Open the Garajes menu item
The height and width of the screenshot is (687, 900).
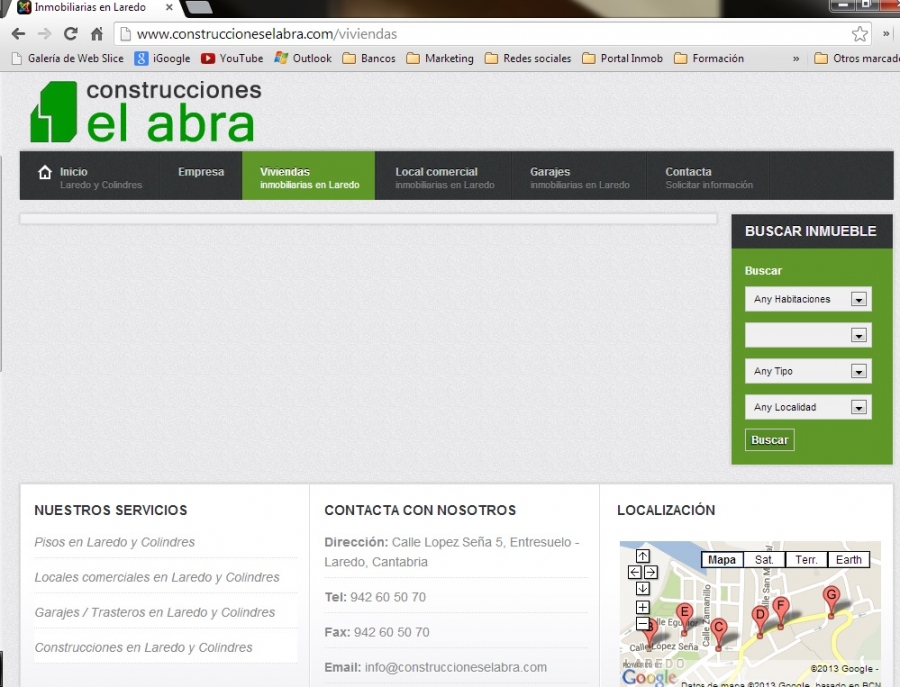click(x=579, y=177)
